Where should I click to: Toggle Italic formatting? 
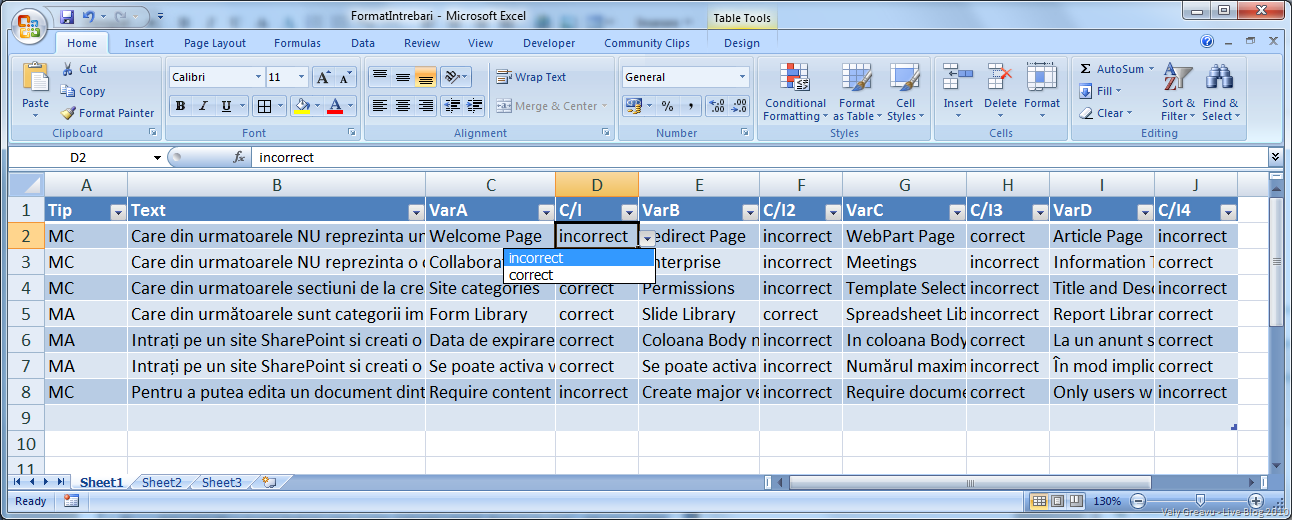tap(203, 106)
